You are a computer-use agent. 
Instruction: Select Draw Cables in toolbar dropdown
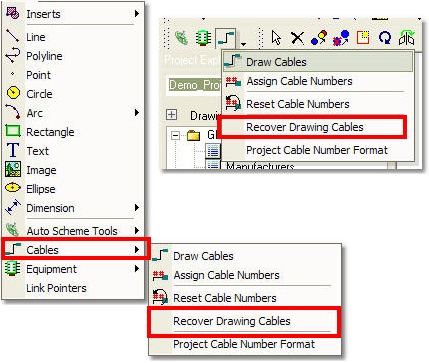click(318, 62)
